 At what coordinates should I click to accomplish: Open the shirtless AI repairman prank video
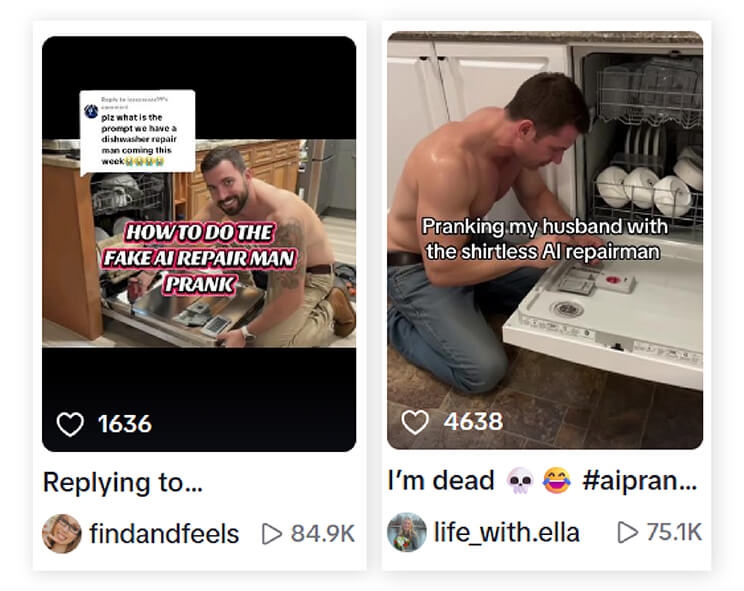coord(545,240)
